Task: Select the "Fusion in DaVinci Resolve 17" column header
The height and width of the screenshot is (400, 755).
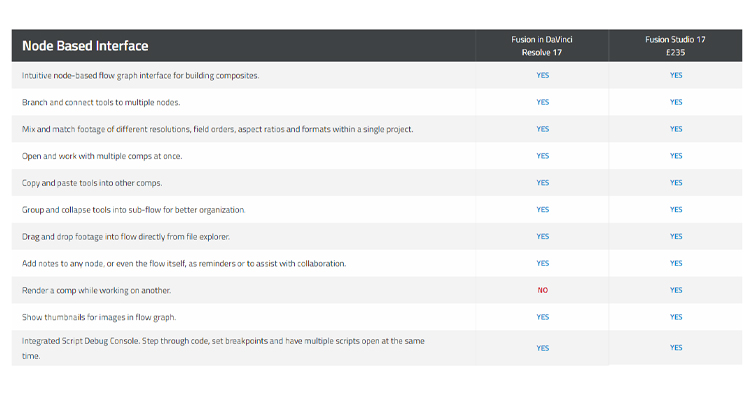Action: click(542, 46)
